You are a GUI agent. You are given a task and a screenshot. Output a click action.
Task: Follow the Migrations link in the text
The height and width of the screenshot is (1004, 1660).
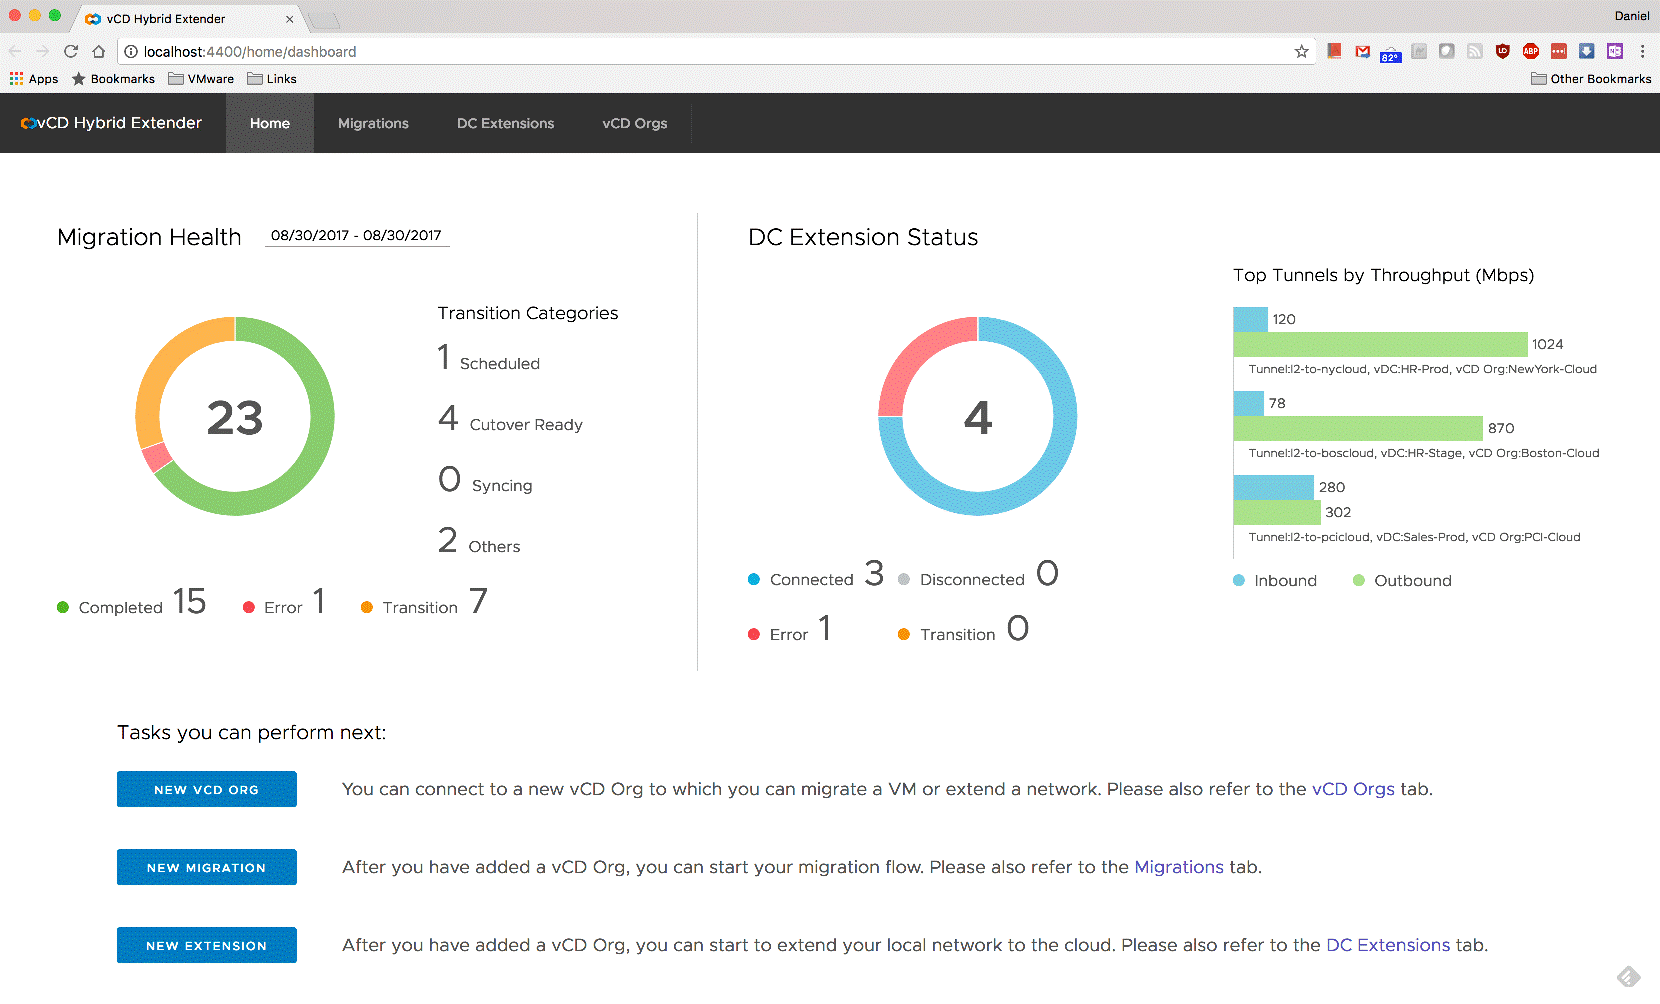[x=1179, y=867]
